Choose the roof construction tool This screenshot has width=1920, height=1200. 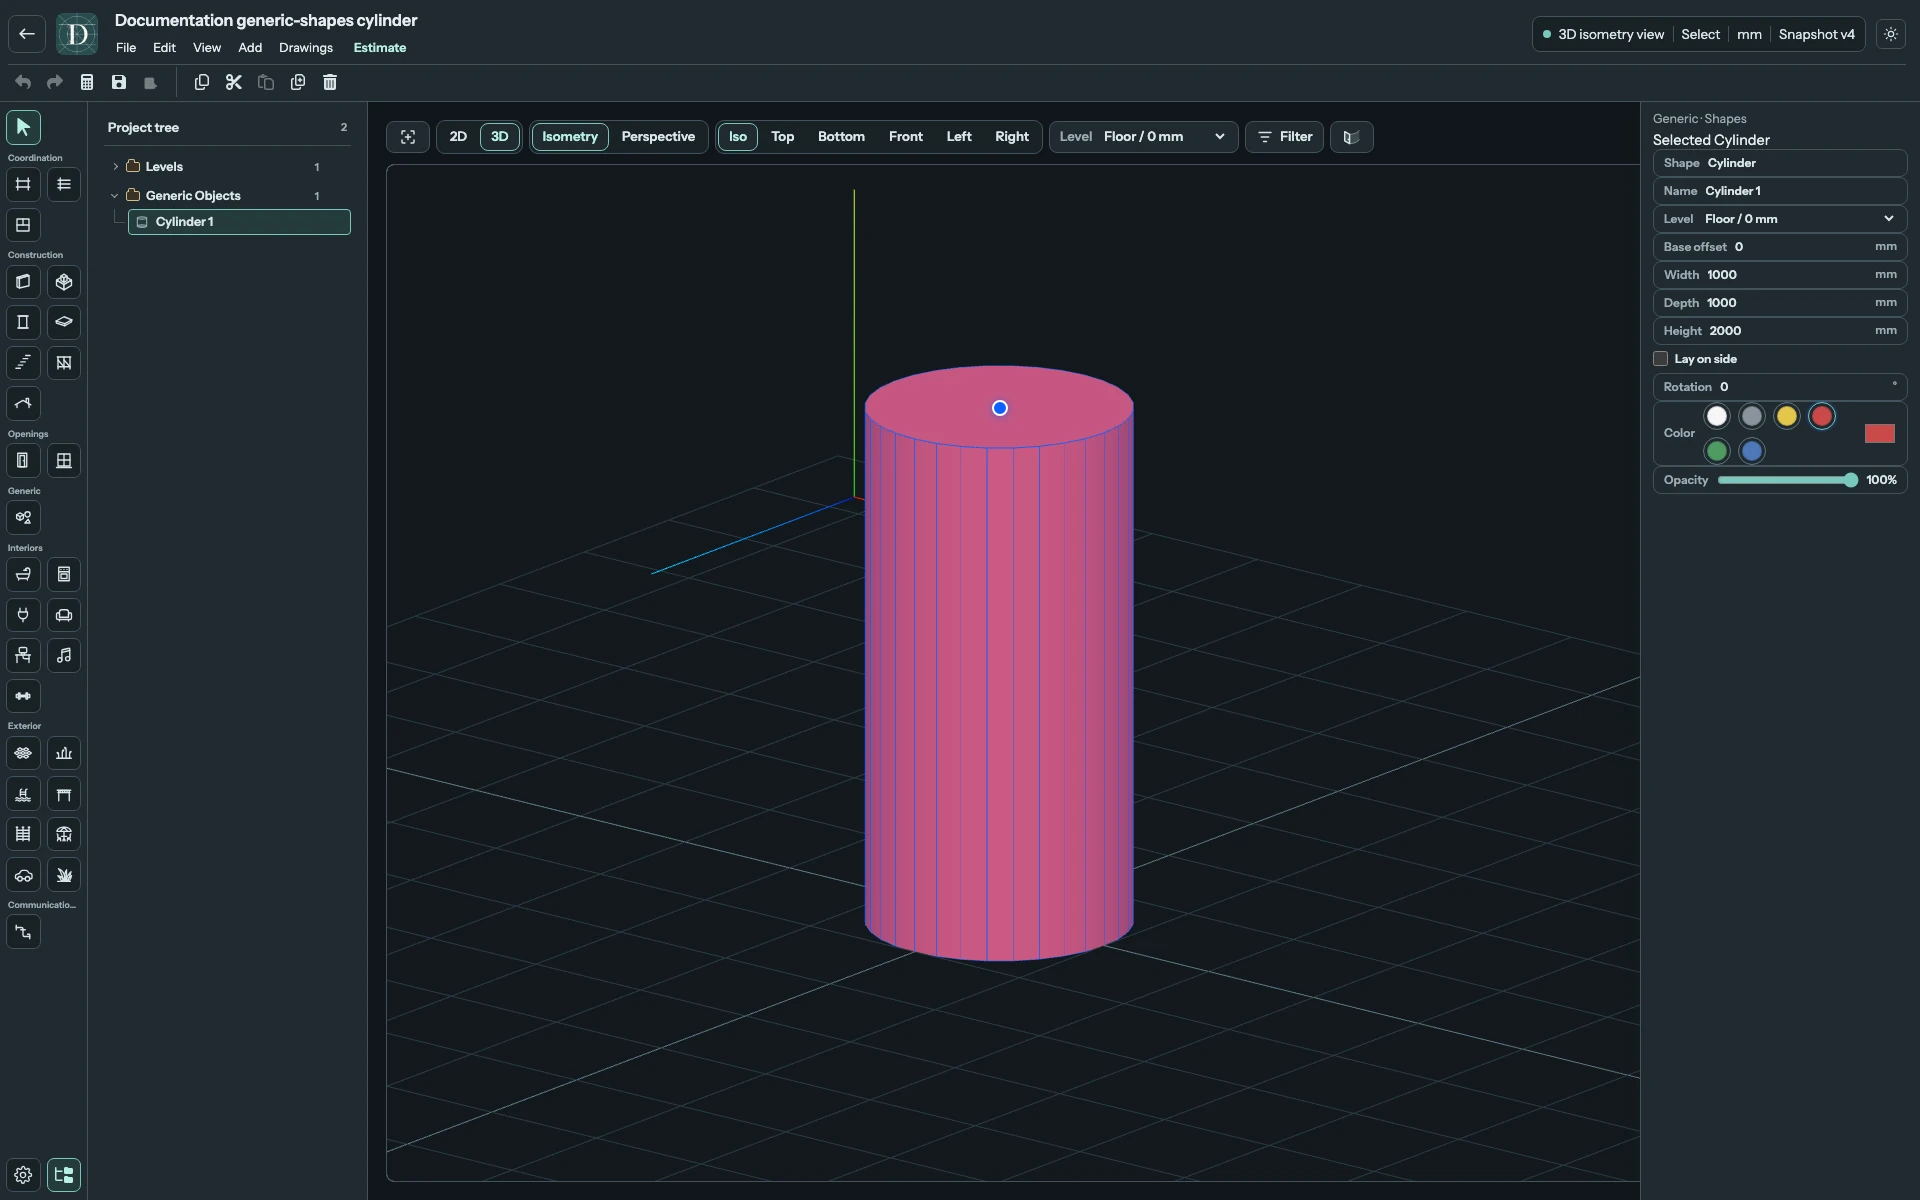(x=23, y=404)
